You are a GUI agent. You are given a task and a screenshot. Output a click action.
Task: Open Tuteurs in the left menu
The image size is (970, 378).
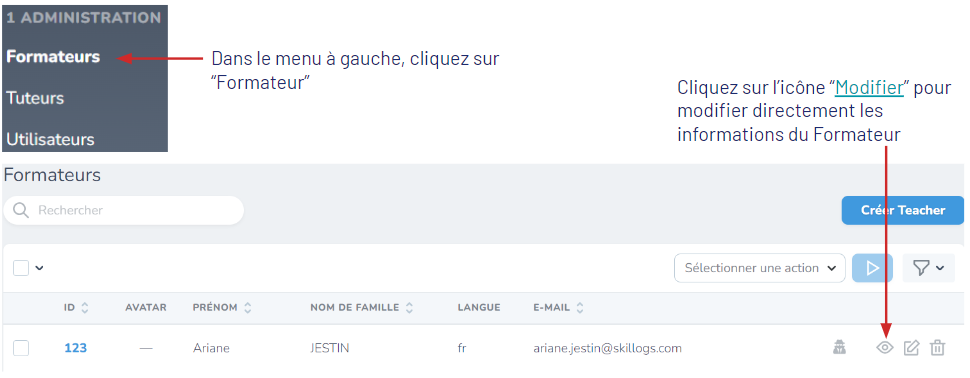(35, 98)
